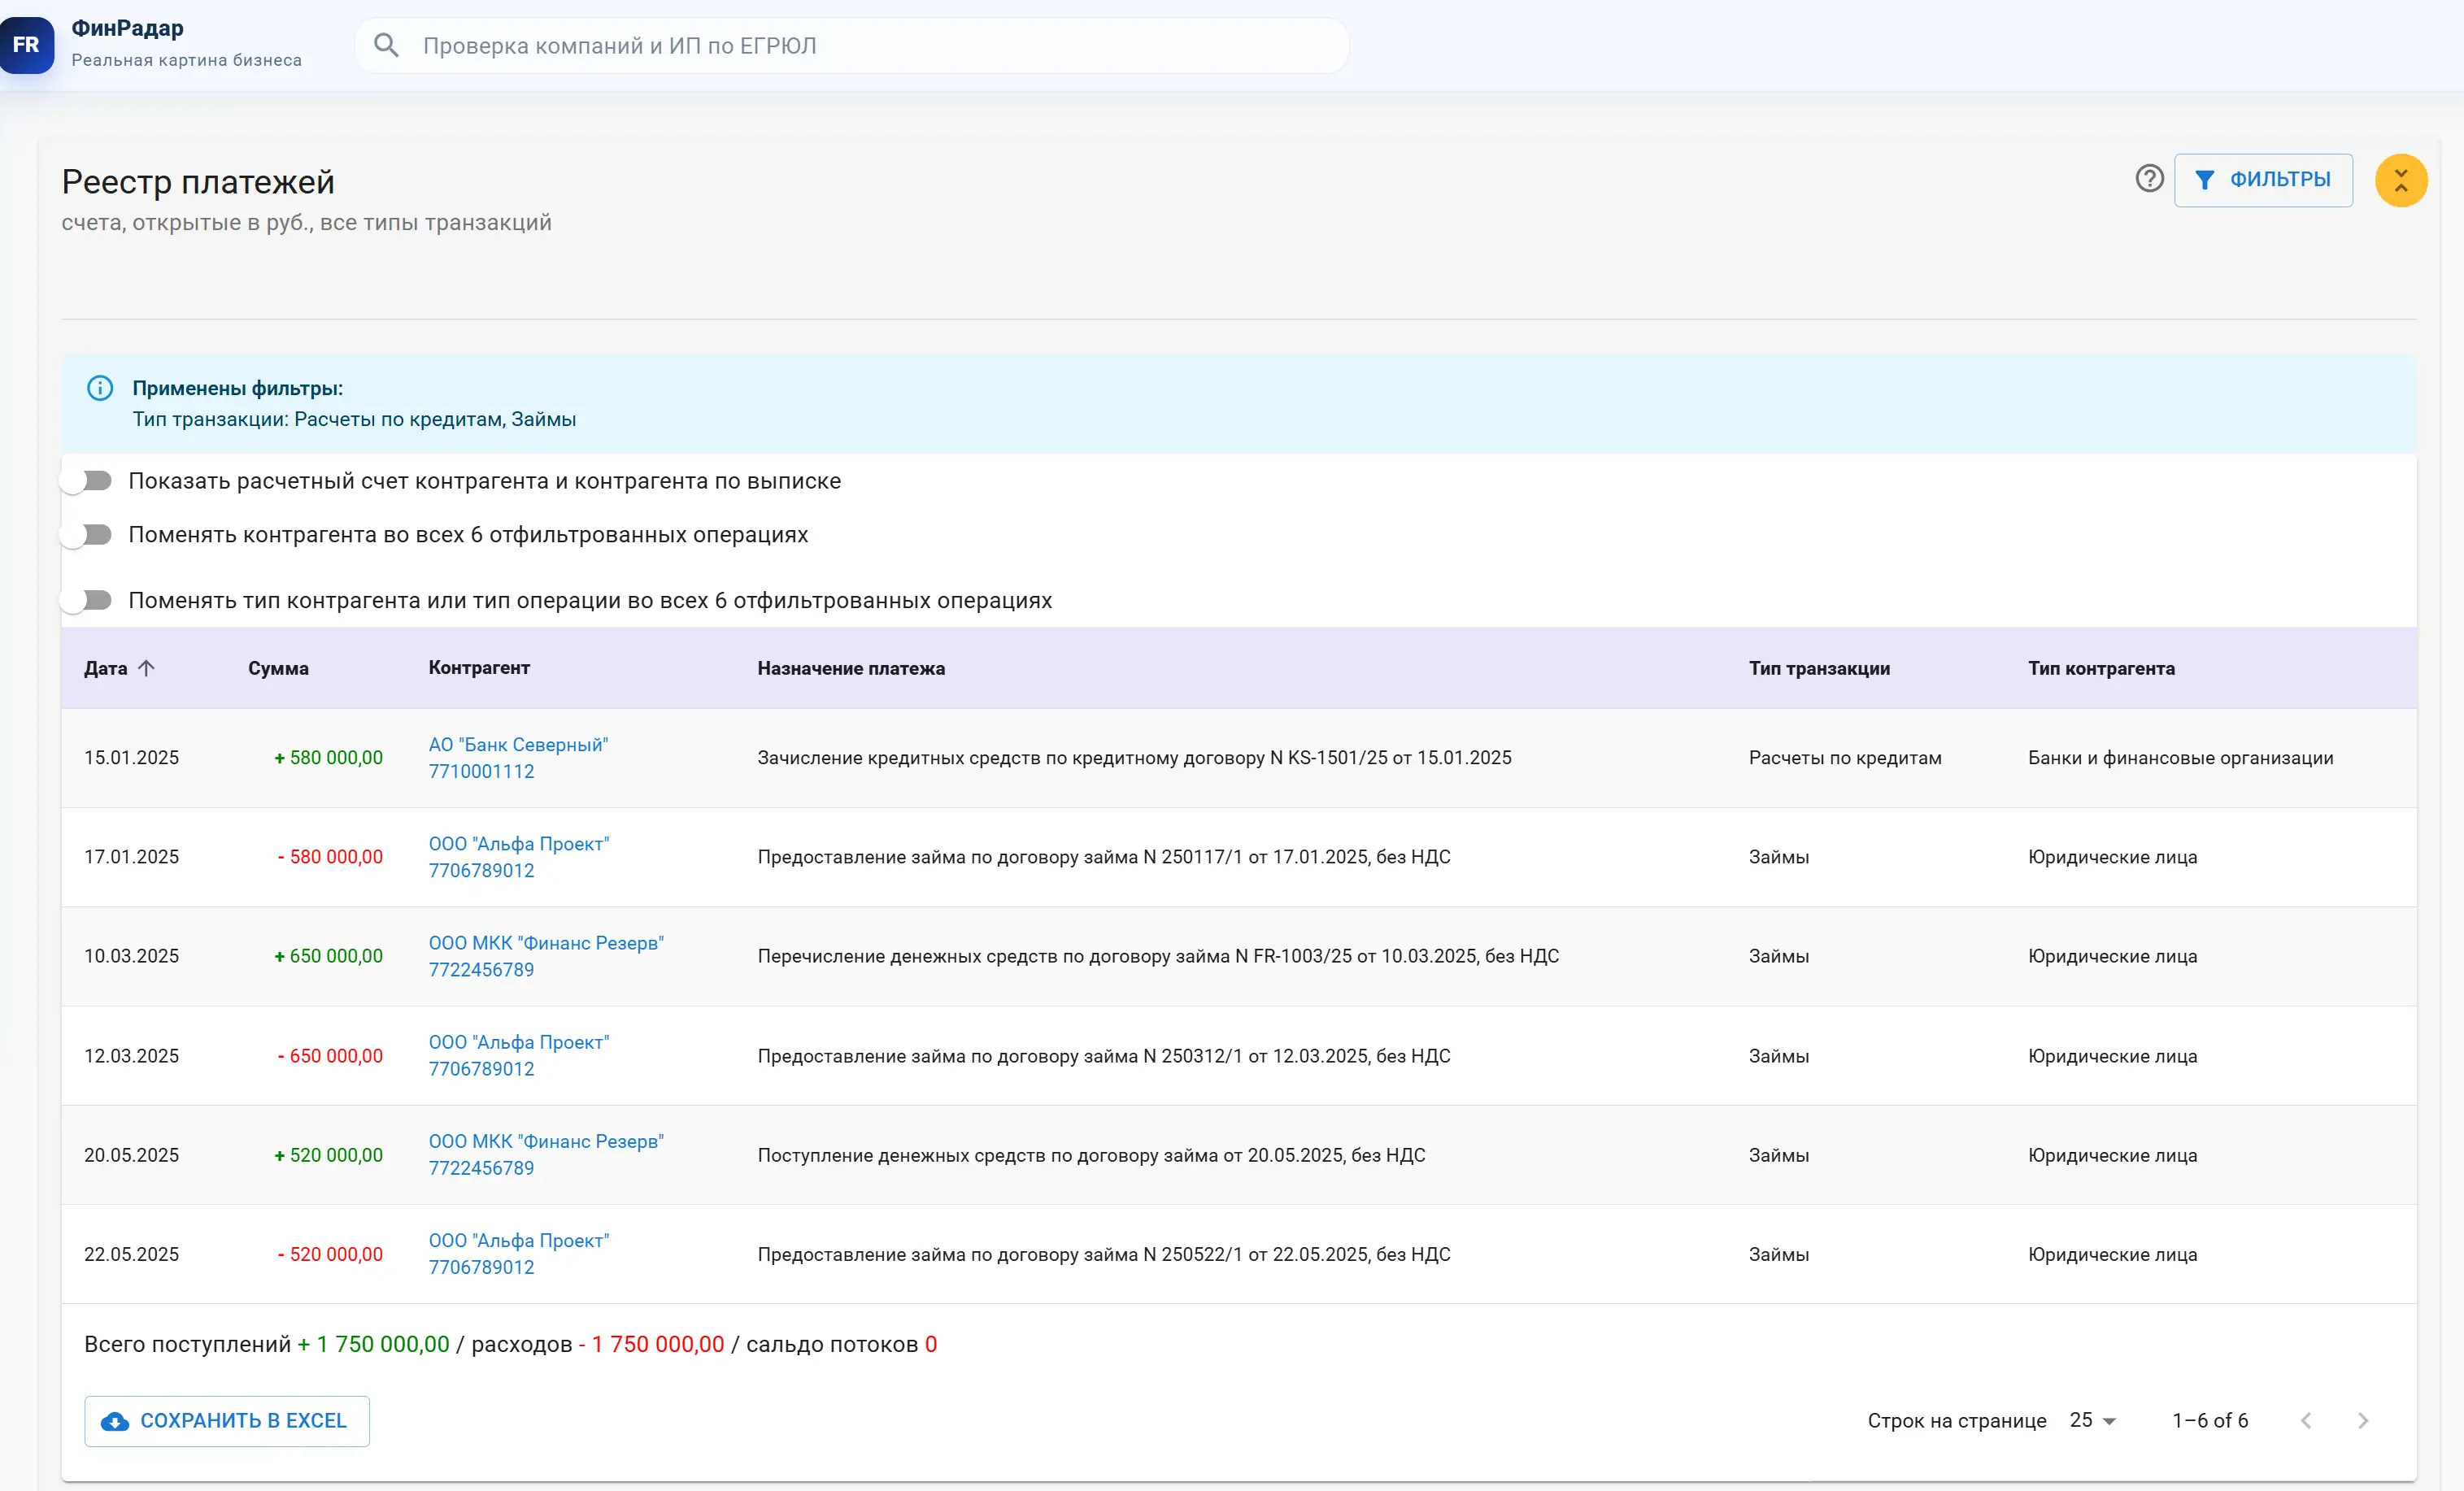2464x1491 pixels.
Task: Click Дата column header text
Action: click(105, 668)
